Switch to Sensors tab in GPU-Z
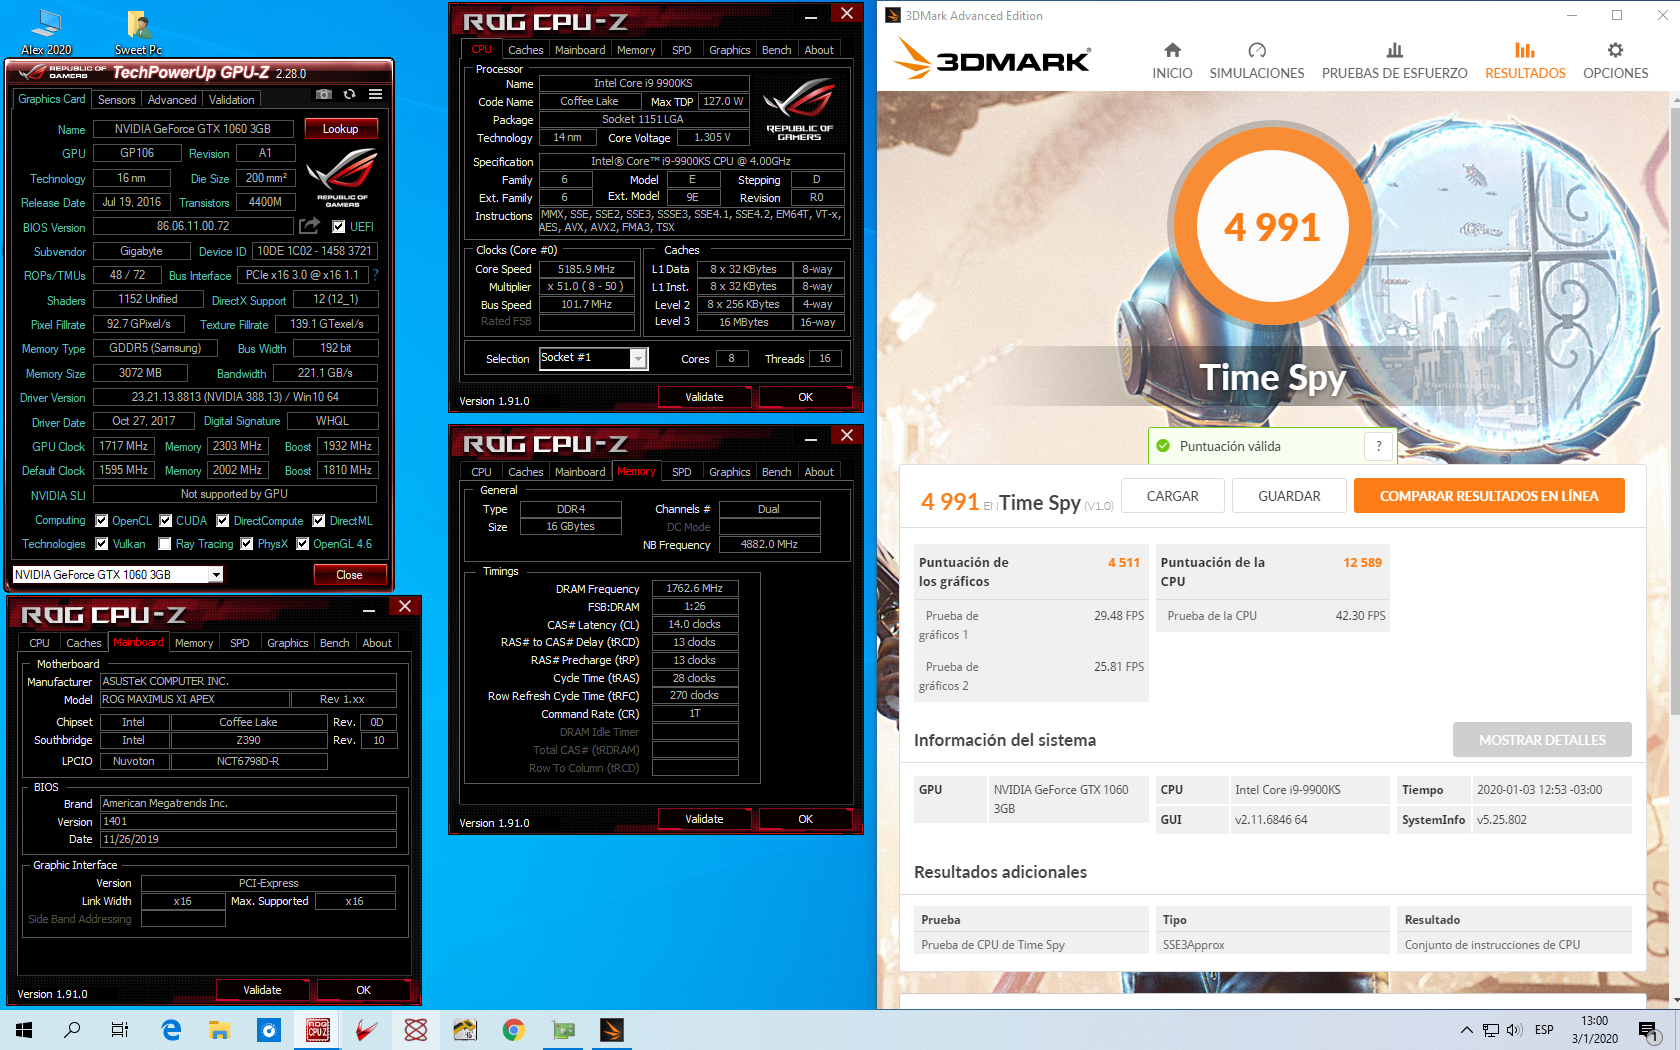This screenshot has height=1050, width=1680. [116, 100]
